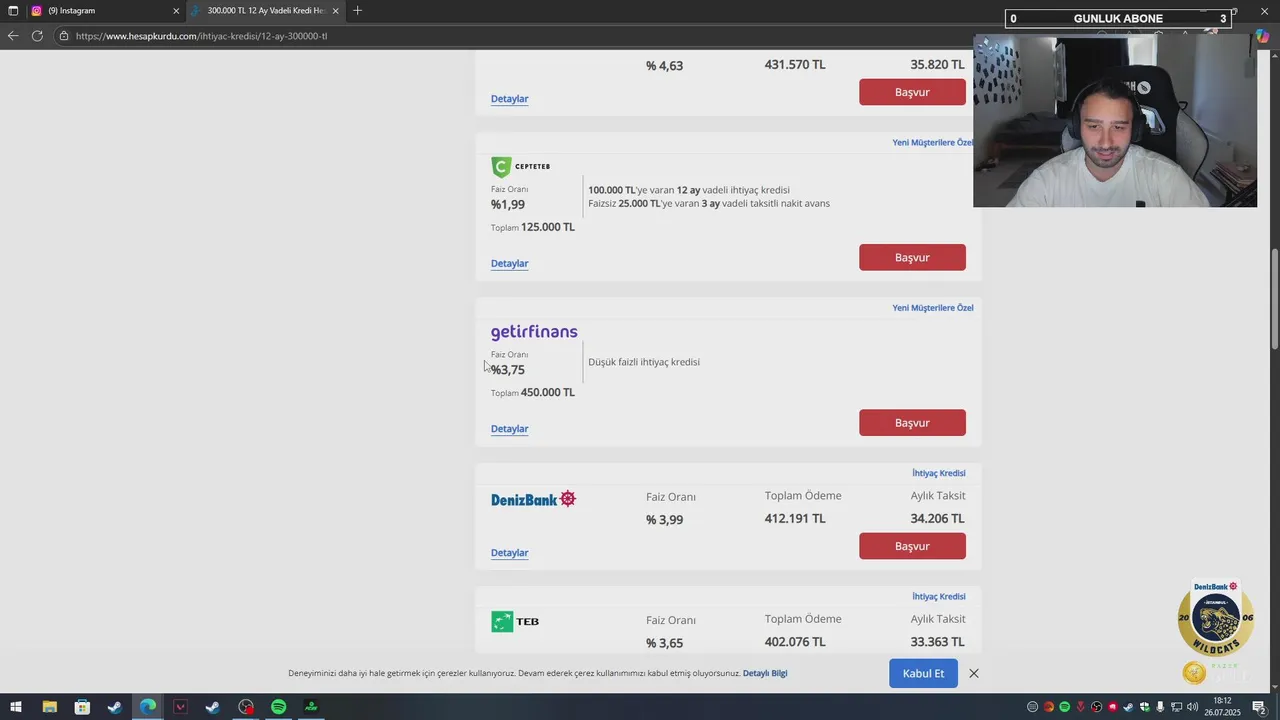Open FACEIT app on taskbar

[311, 707]
